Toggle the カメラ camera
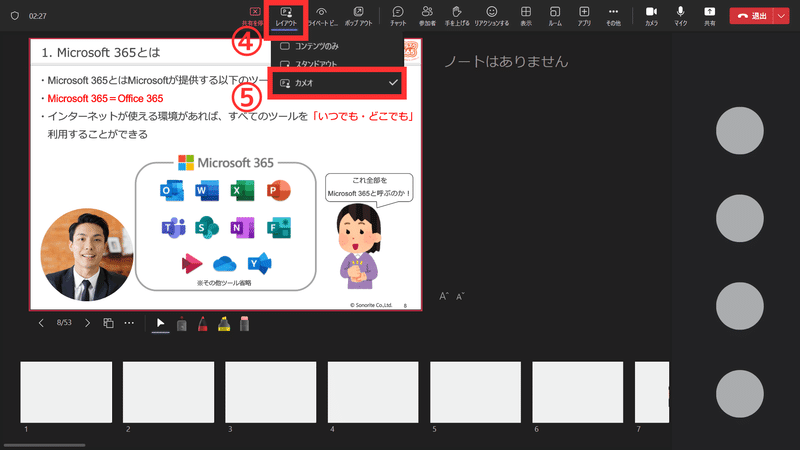 point(651,16)
